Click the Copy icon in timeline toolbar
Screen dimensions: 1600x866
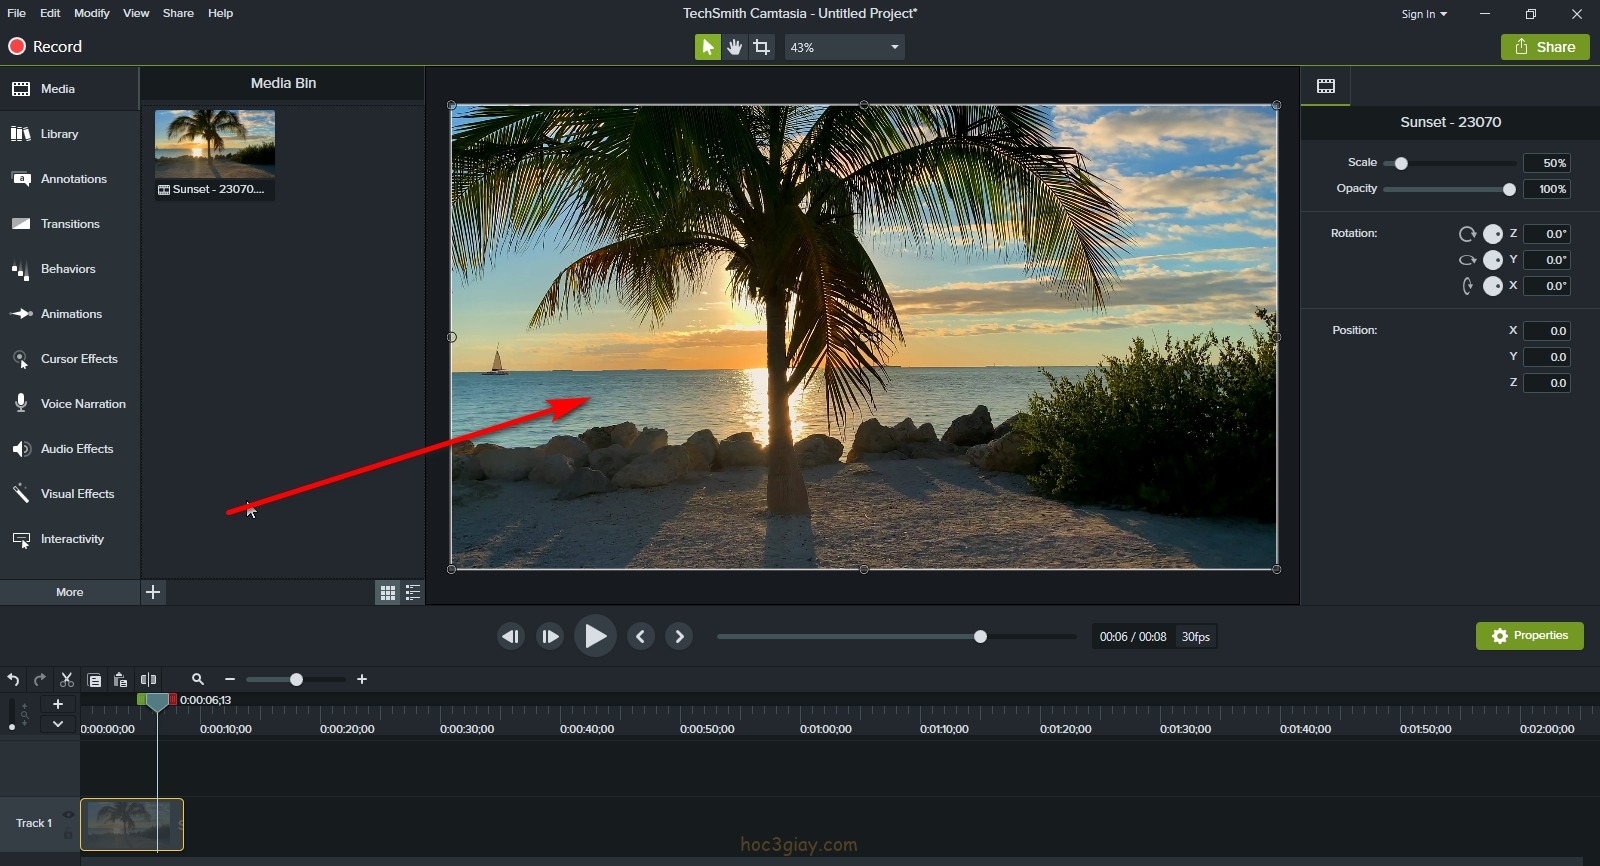tap(94, 680)
